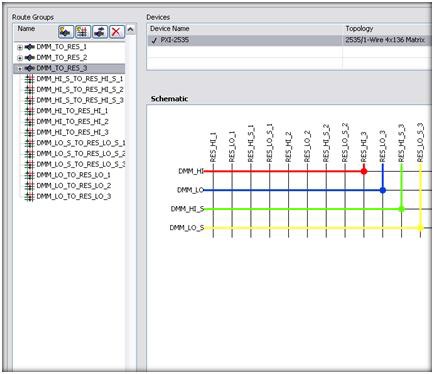This screenshot has width=434, height=374.
Task: Collapse the DMM_TO_RES_3 route group
Action: pyautogui.click(x=20, y=69)
